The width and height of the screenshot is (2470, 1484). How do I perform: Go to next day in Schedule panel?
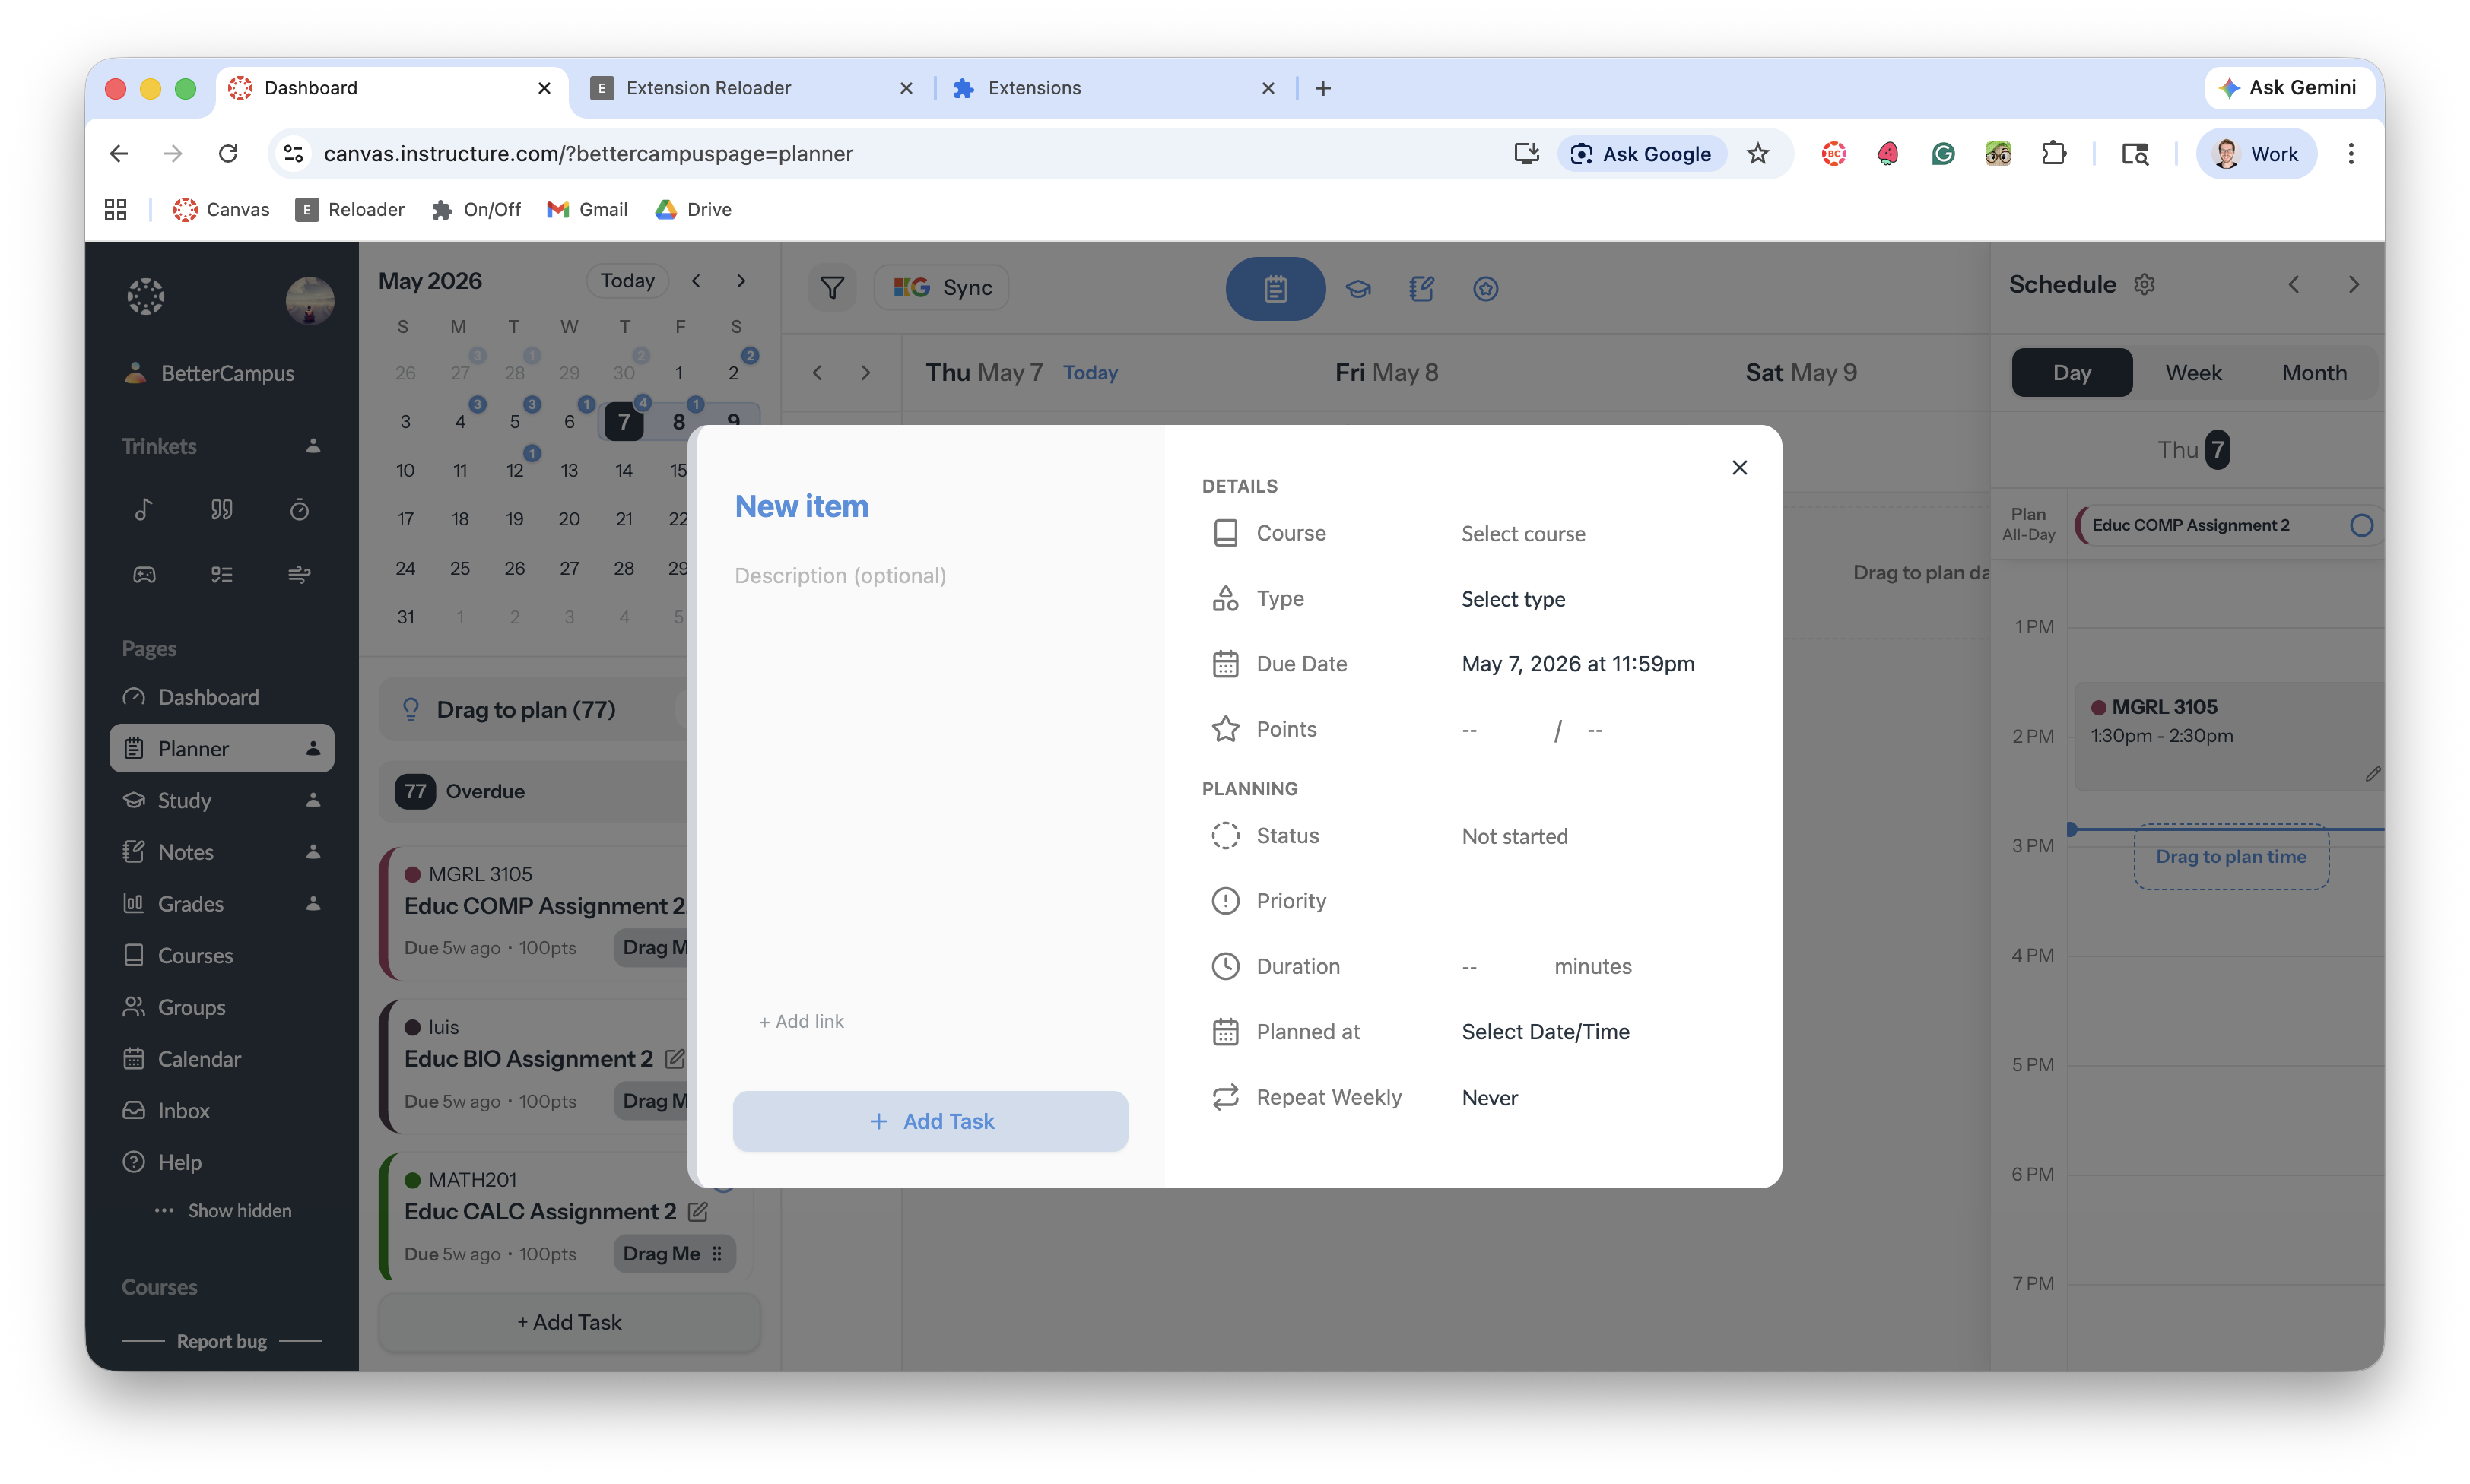[2353, 285]
